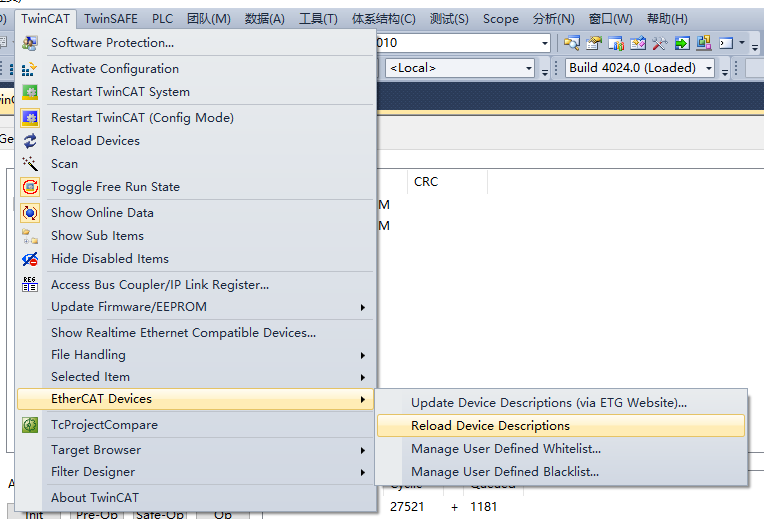The image size is (764, 519).
Task: Click the Show Sub Items icon
Action: point(30,236)
